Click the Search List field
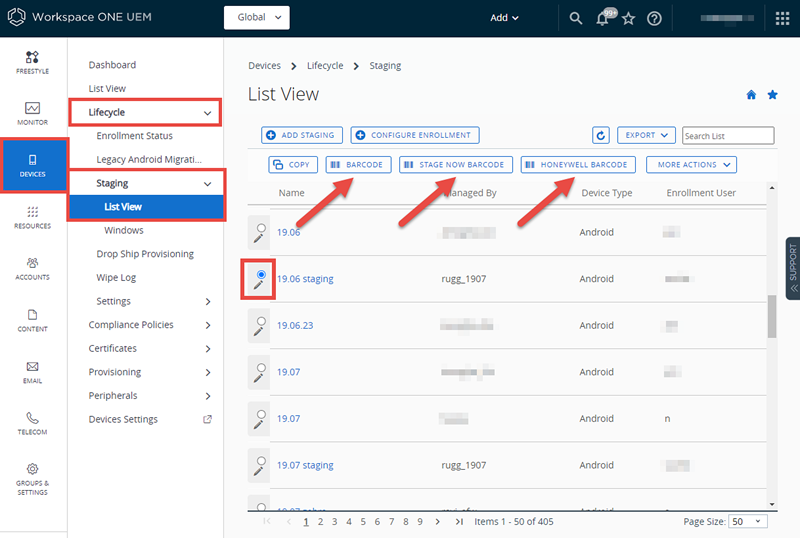This screenshot has height=538, width=800. point(728,136)
